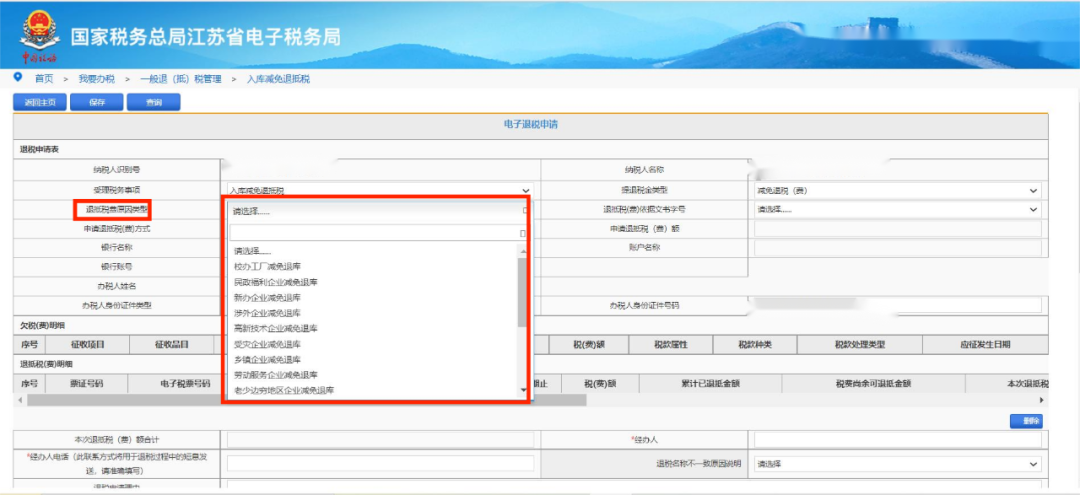Click the 经办人 input field
Viewport: 1080px width, 495px height.
(897, 440)
